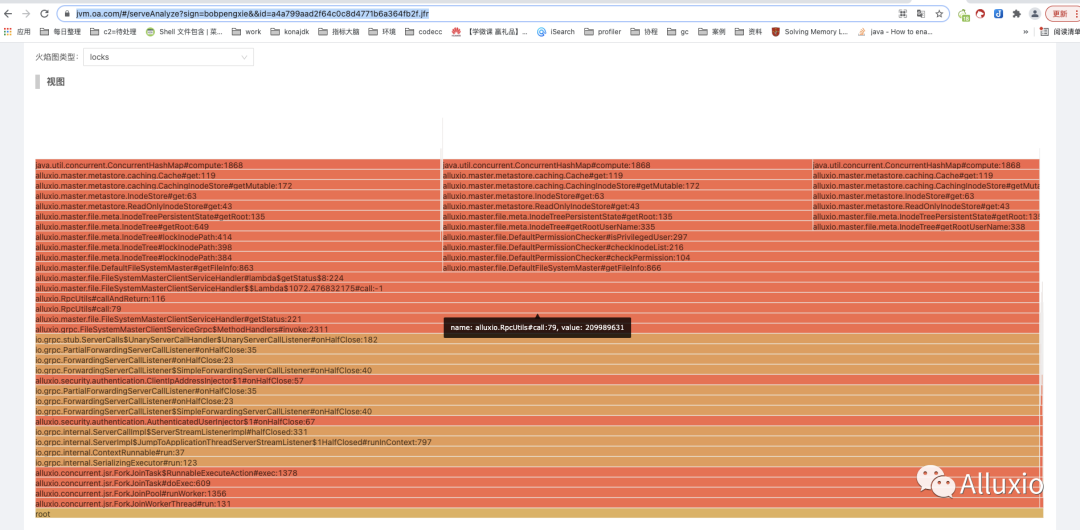This screenshot has height=530, width=1080.
Task: Open 阅读清单 reading list
Action: point(1061,32)
